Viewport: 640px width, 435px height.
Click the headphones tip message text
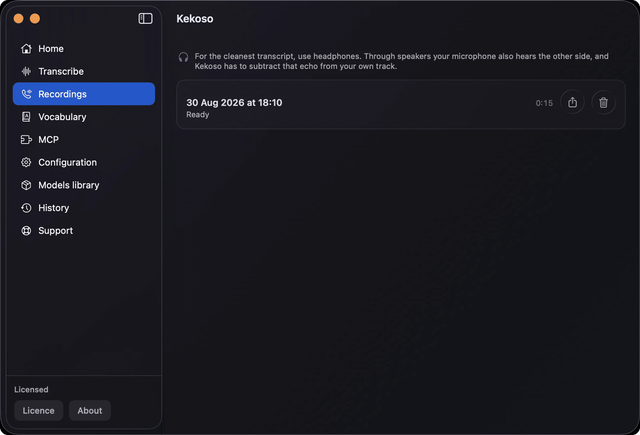401,61
